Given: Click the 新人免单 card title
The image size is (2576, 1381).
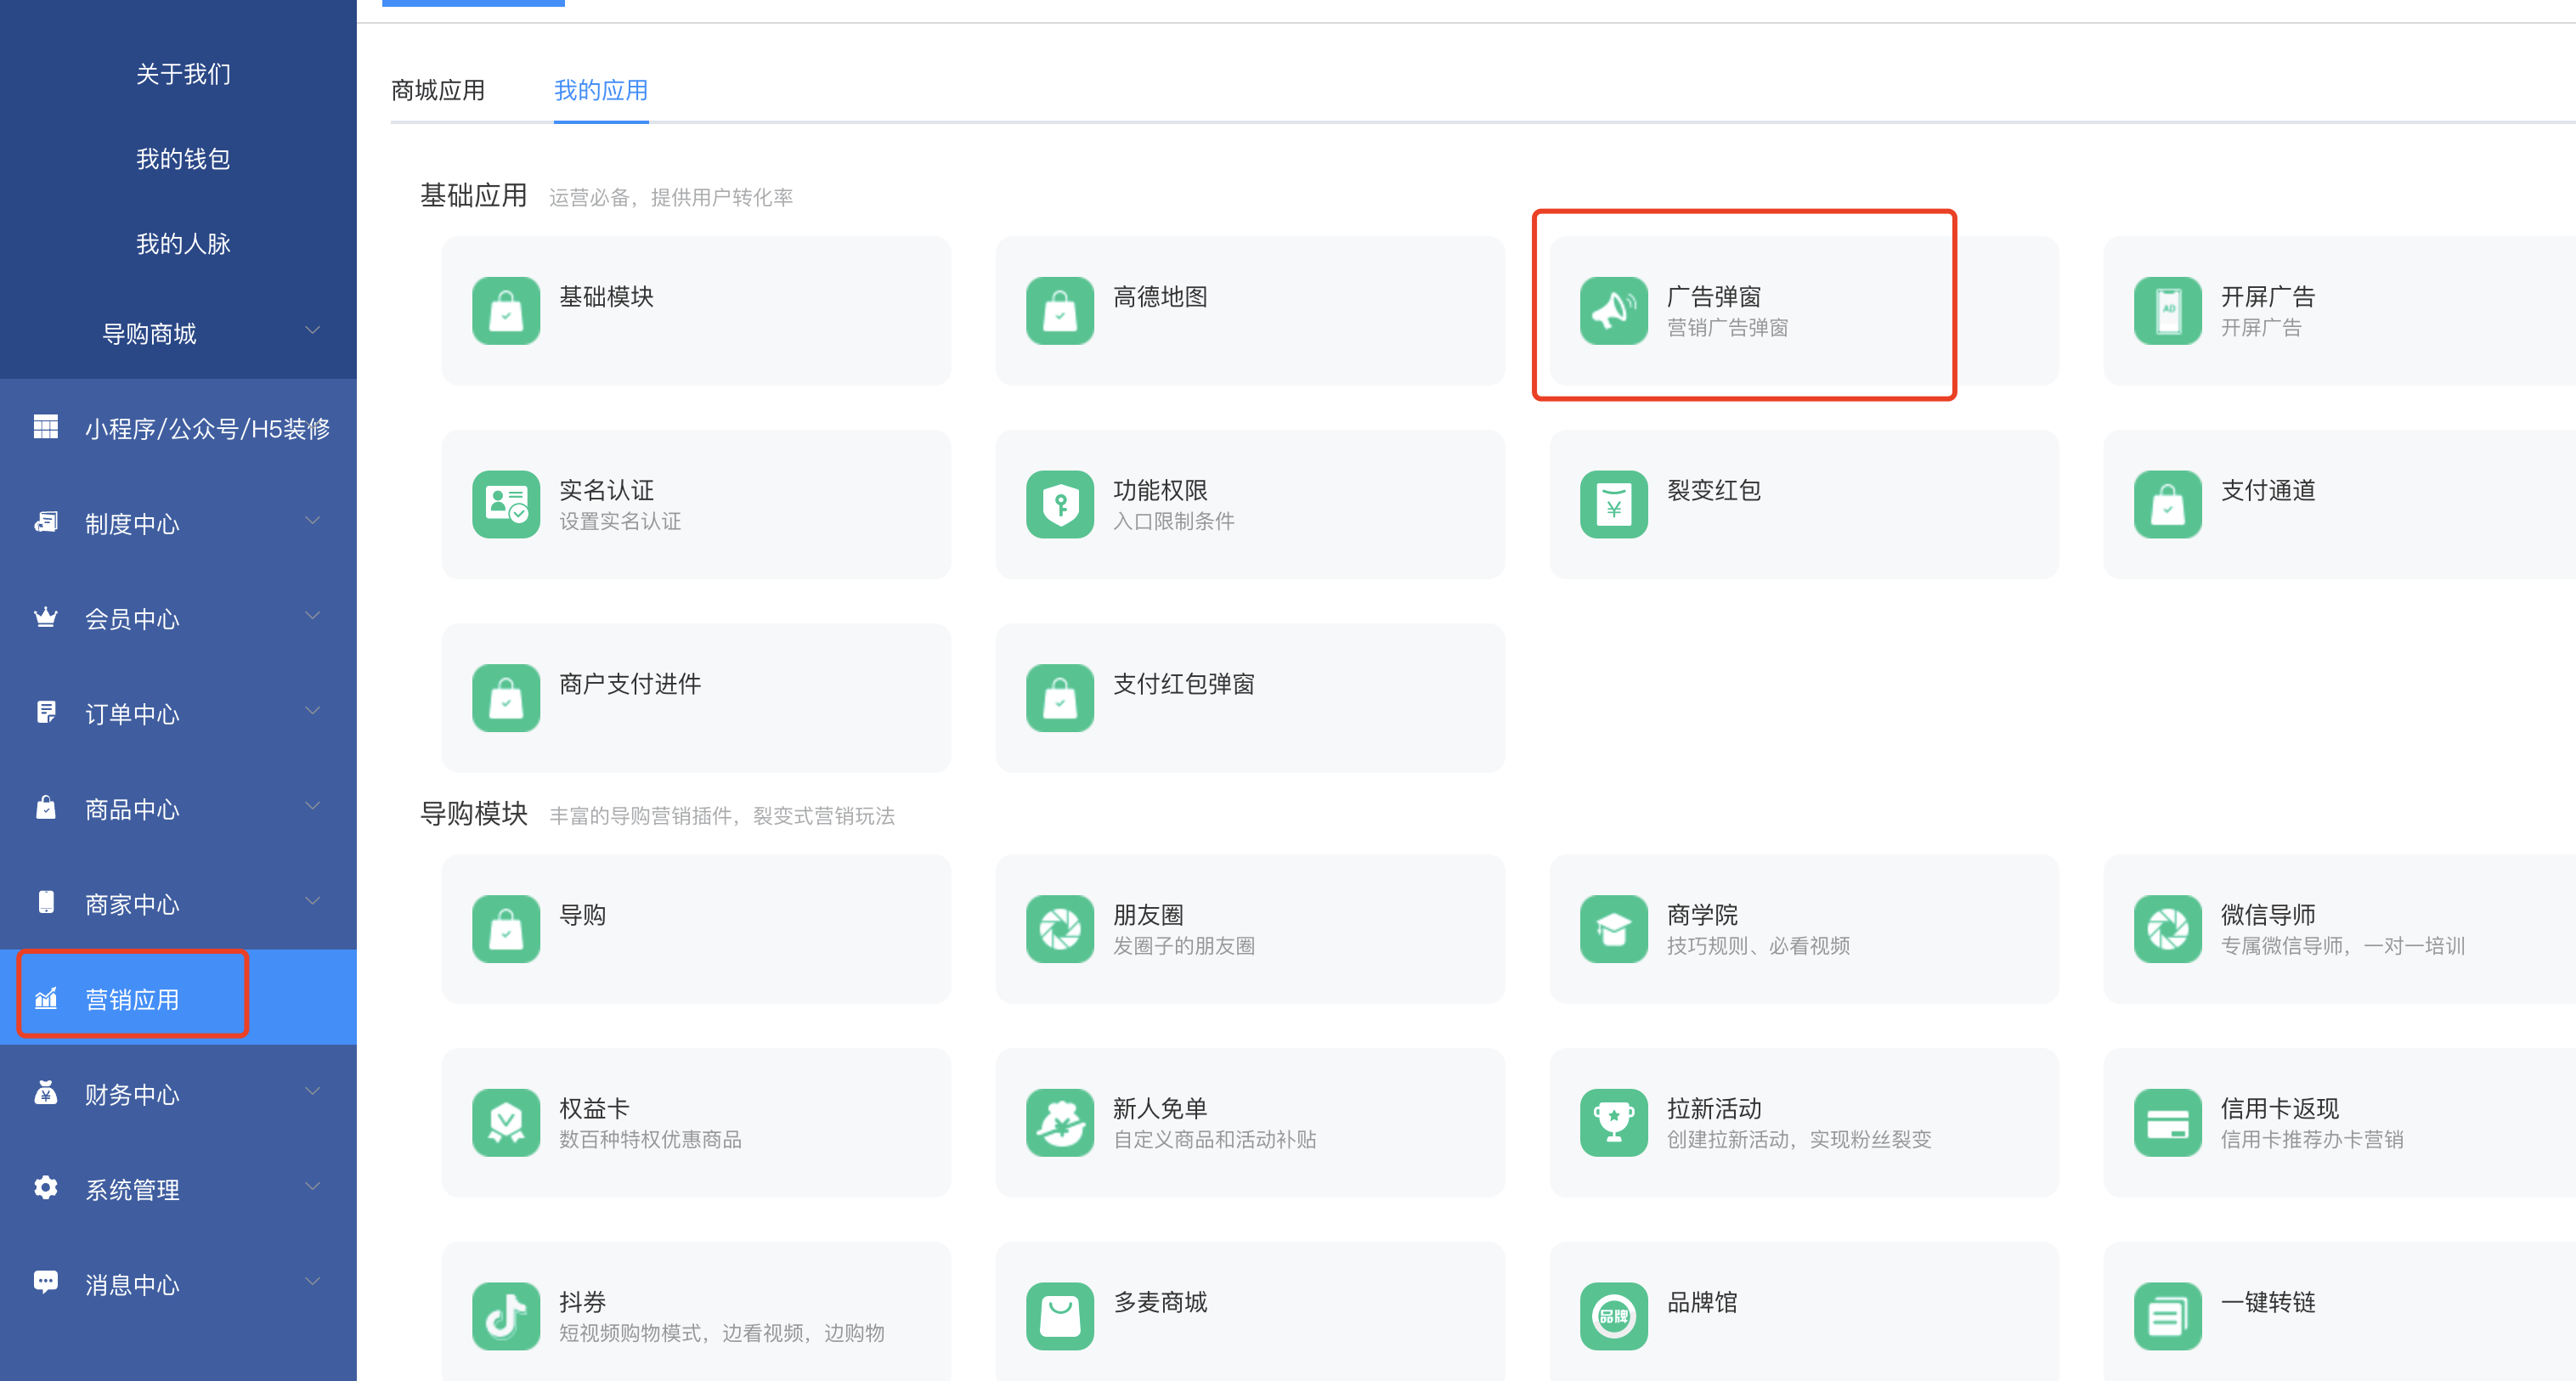Looking at the screenshot, I should [x=1160, y=1108].
